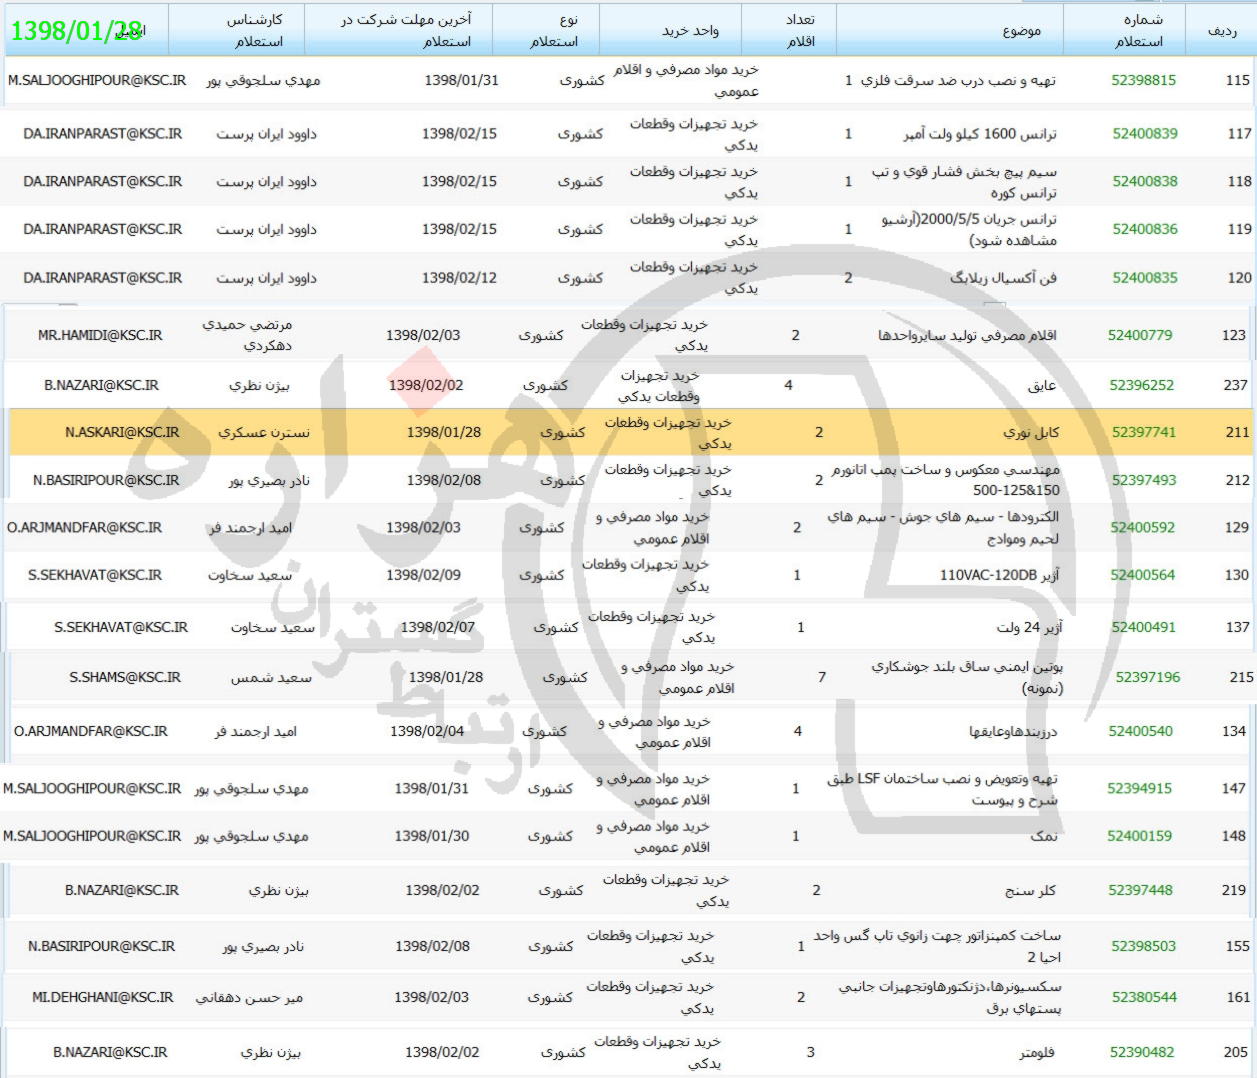Screen dimensions: 1257x1078
Task: Click the کارشناس استعلام column header
Action: [x=253, y=31]
